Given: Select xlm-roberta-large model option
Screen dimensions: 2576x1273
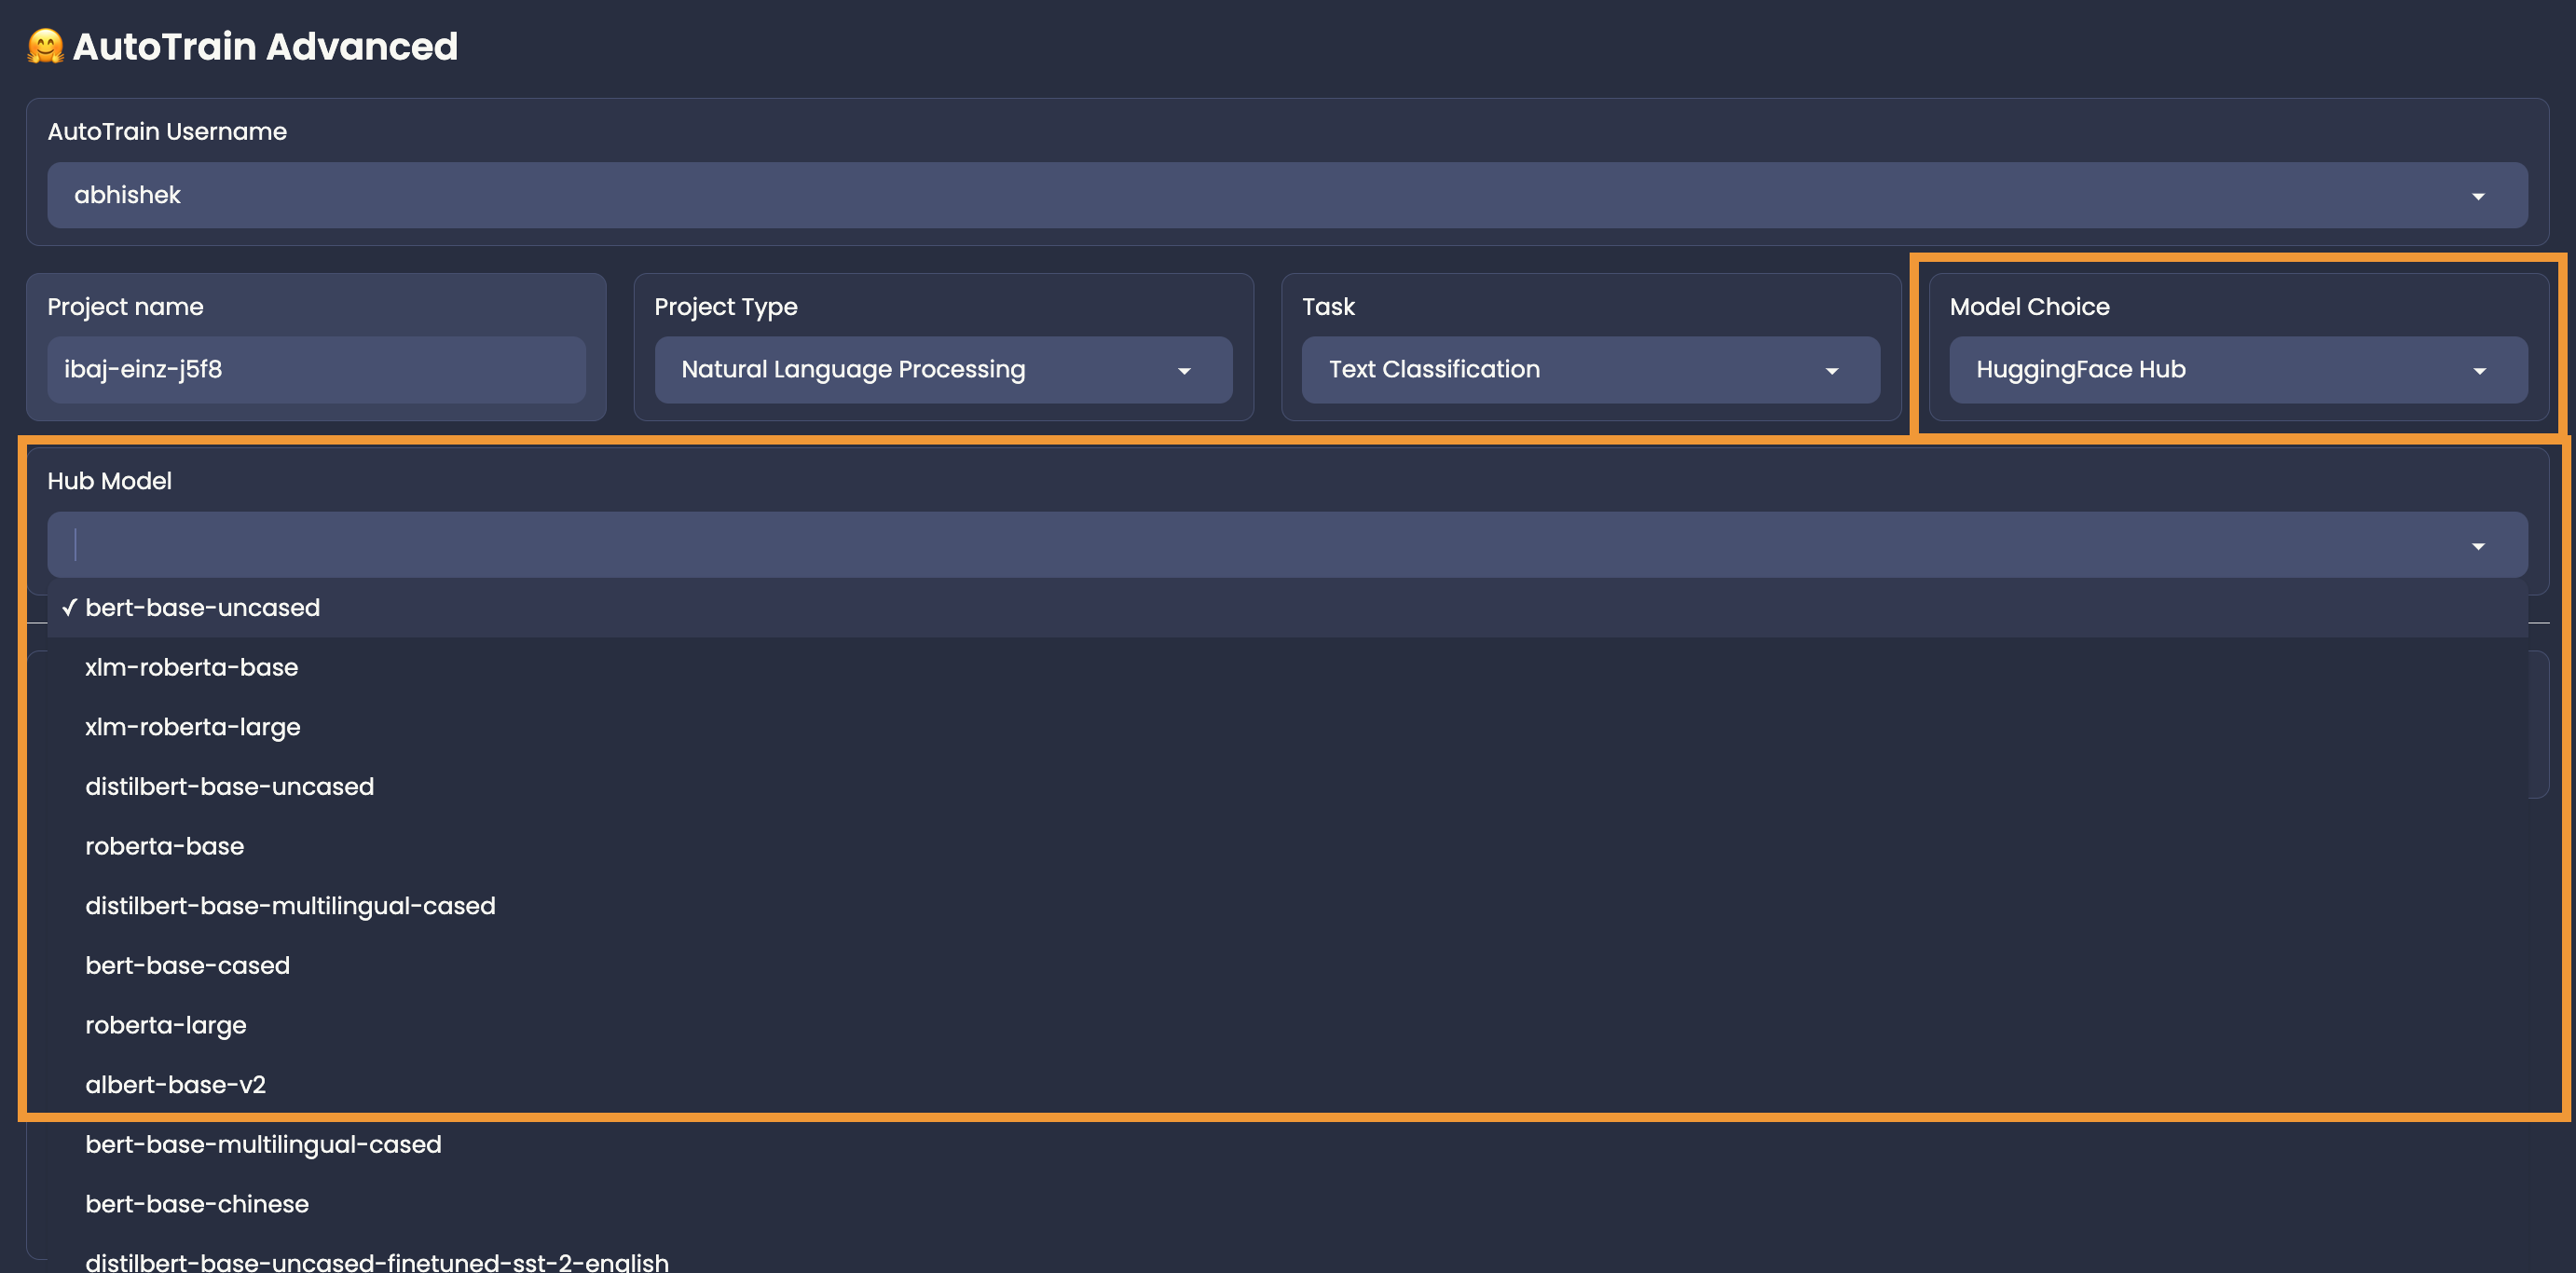Looking at the screenshot, I should coord(192,727).
